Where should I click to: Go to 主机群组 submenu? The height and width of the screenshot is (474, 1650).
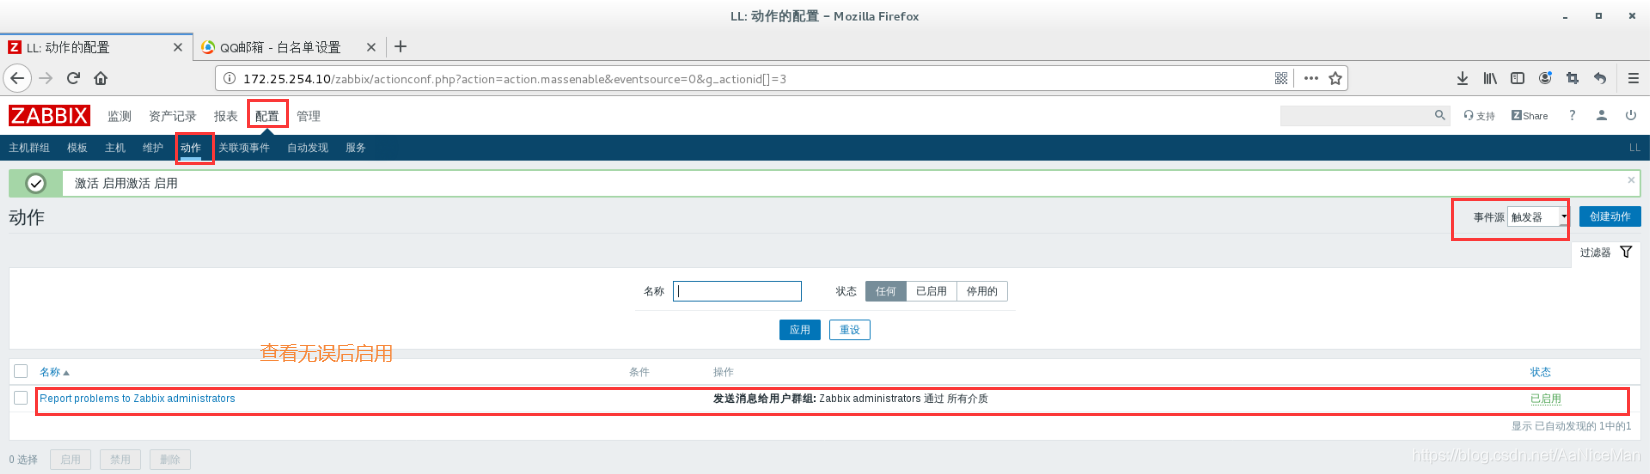click(x=29, y=148)
